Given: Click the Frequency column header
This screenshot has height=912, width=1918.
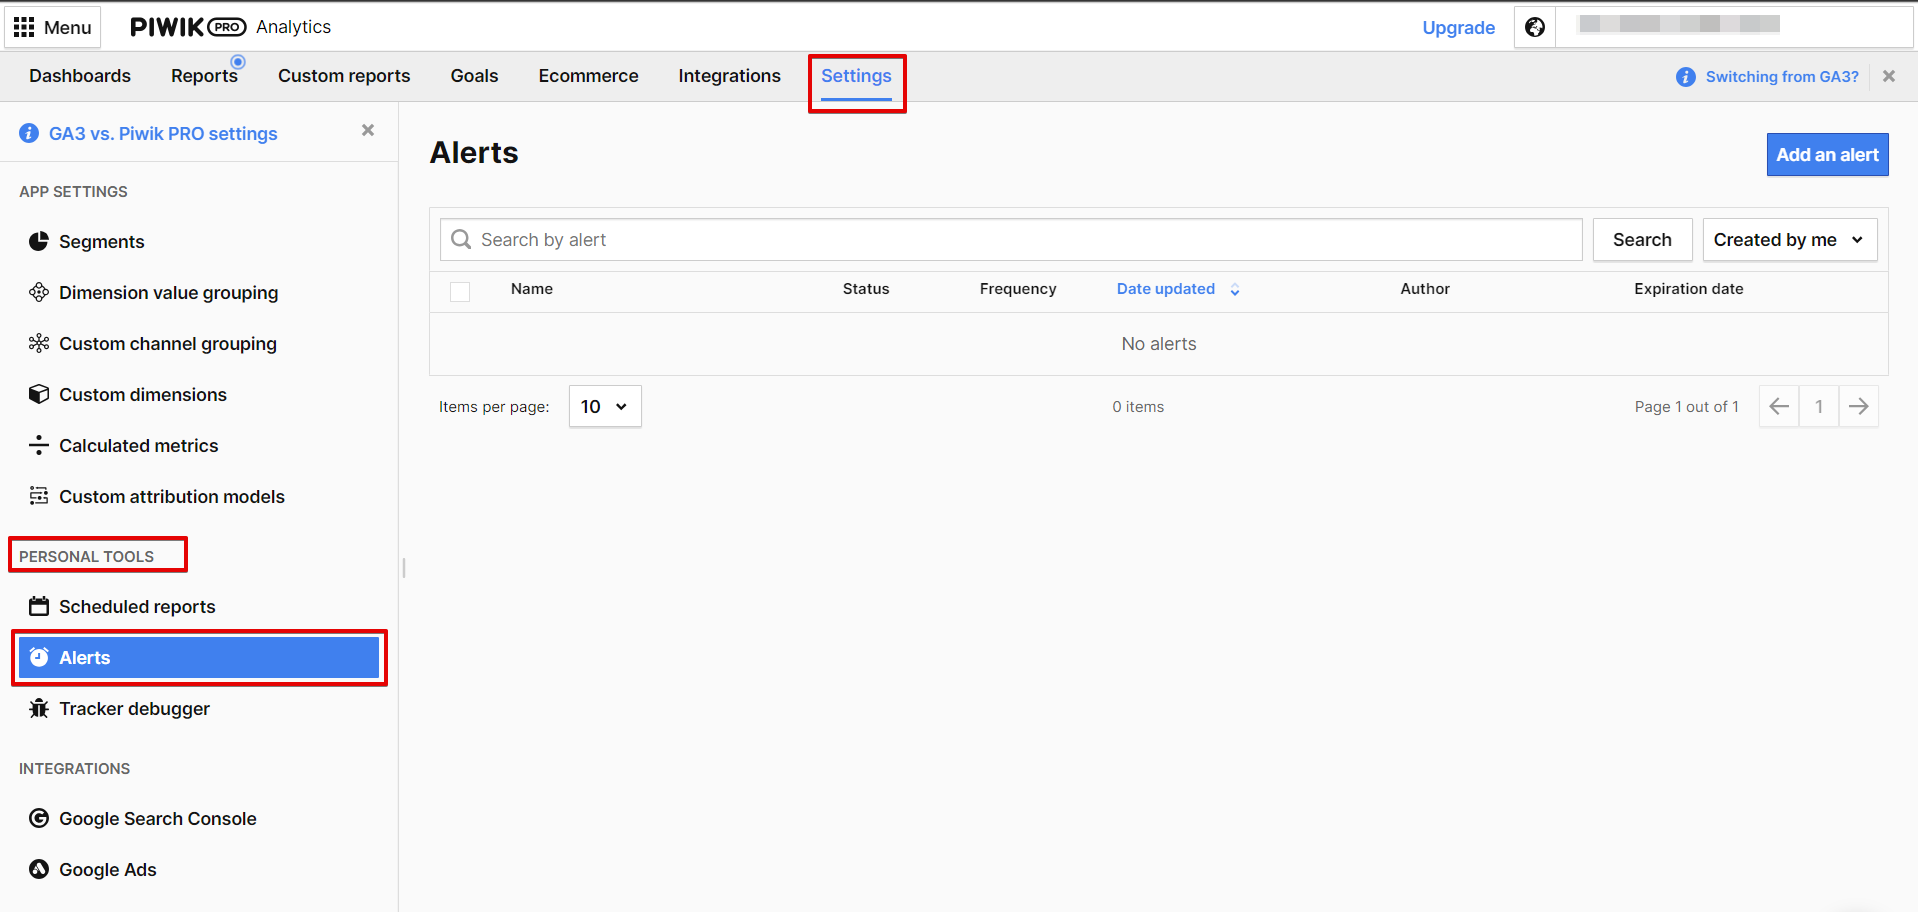Looking at the screenshot, I should coord(1018,289).
